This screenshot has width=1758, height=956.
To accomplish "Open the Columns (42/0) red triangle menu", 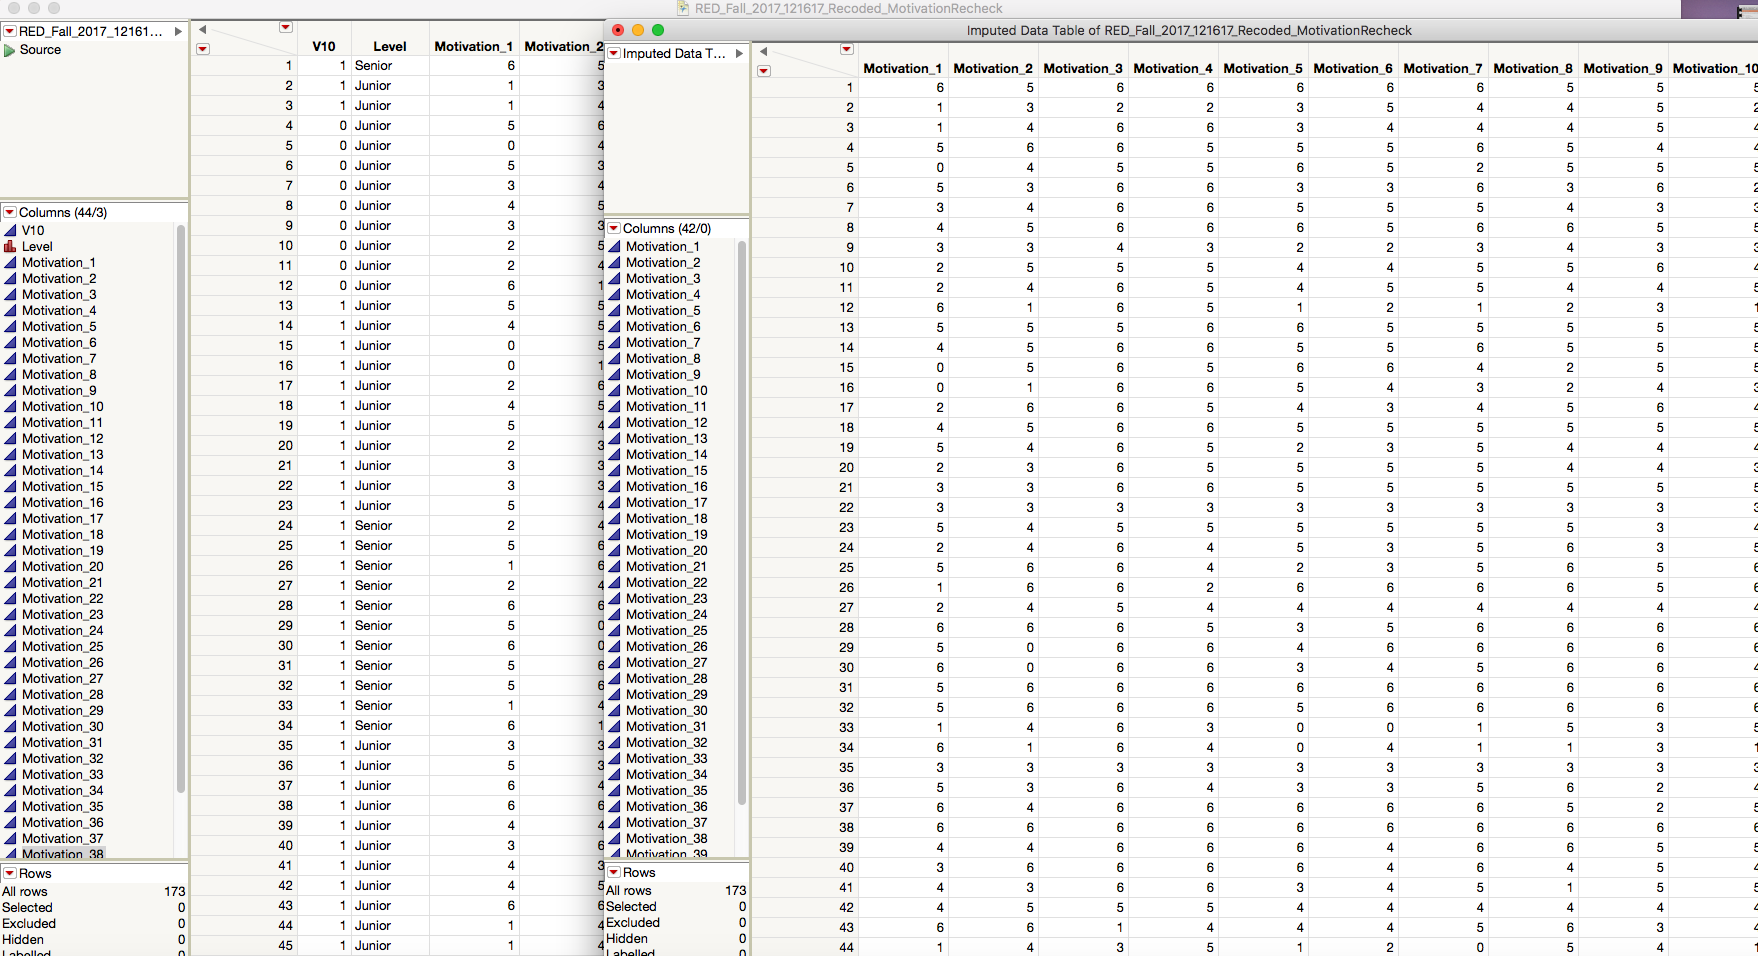I will pyautogui.click(x=614, y=228).
